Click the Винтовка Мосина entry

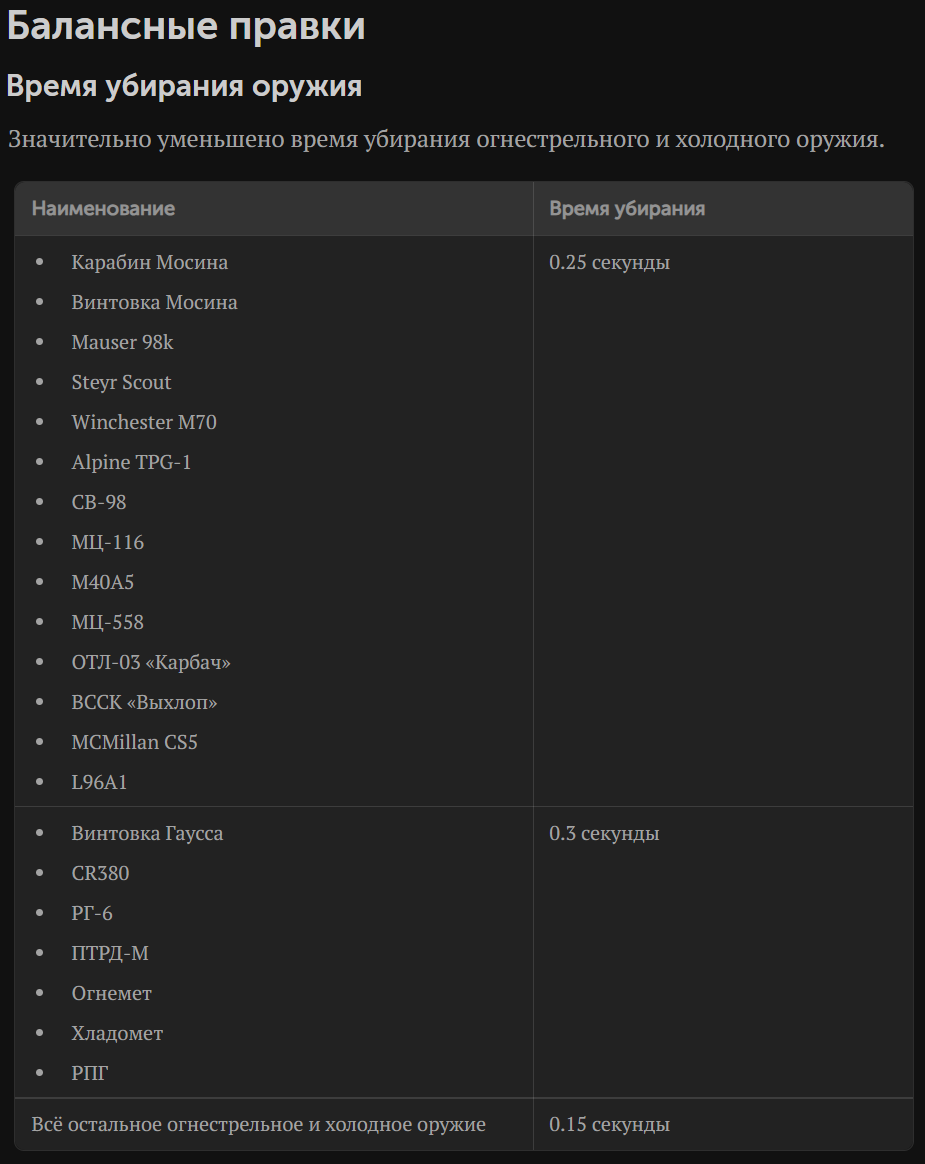point(154,302)
